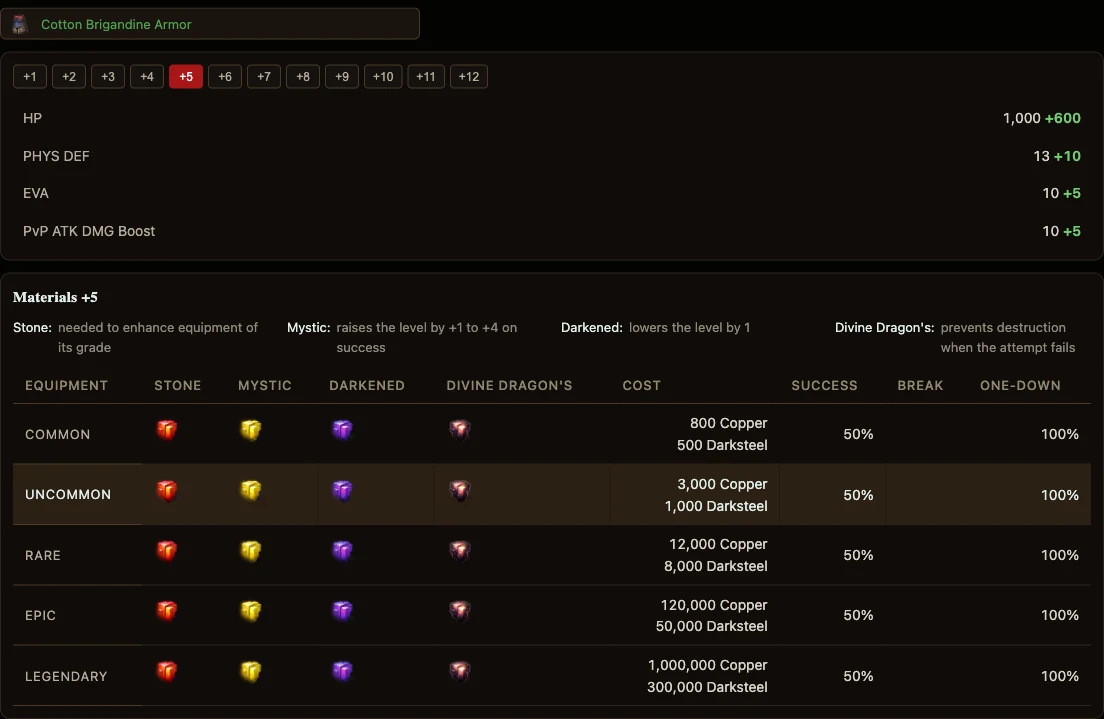Screen dimensions: 1104x719
Task: Click the UNCOMMON equipment row label
Action: [x=68, y=494]
